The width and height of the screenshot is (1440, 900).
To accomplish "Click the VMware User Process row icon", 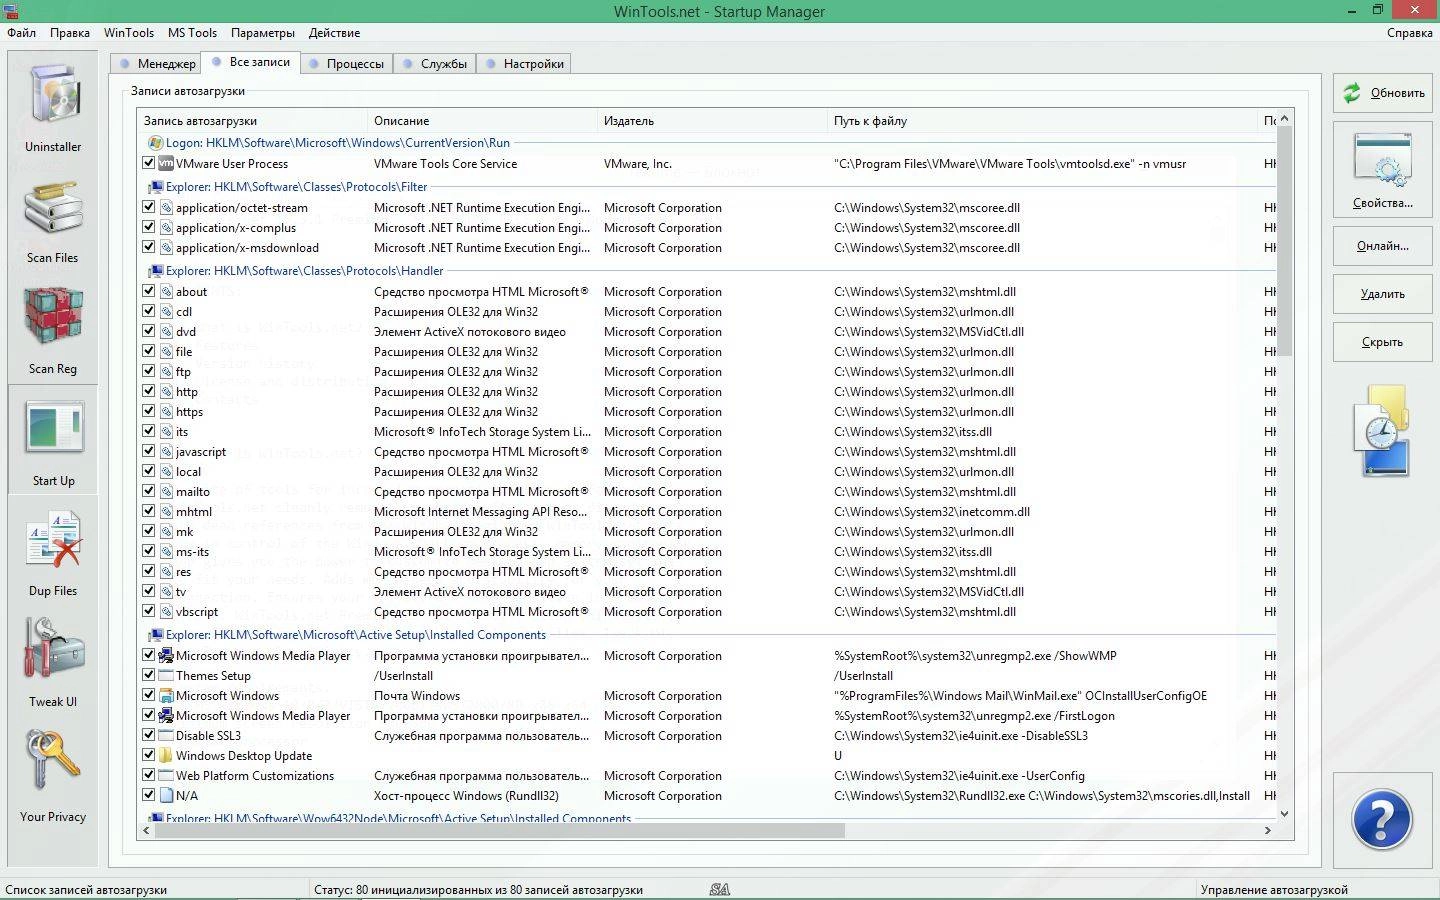I will [x=166, y=163].
